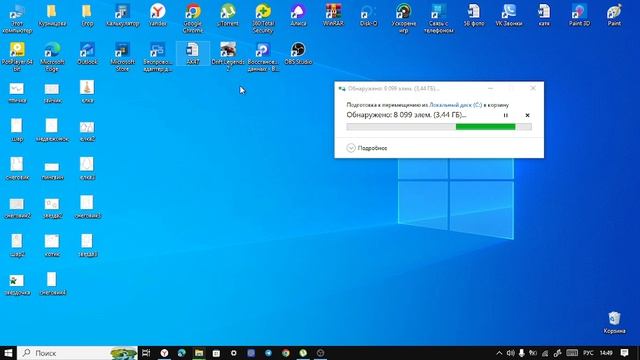Open Google Chrome from the taskbar
The height and width of the screenshot is (360, 640).
(286, 353)
